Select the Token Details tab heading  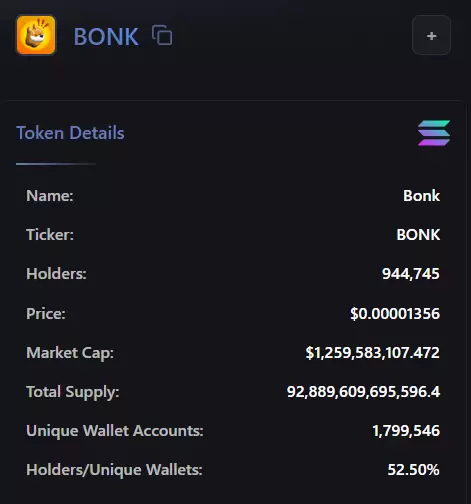[70, 133]
